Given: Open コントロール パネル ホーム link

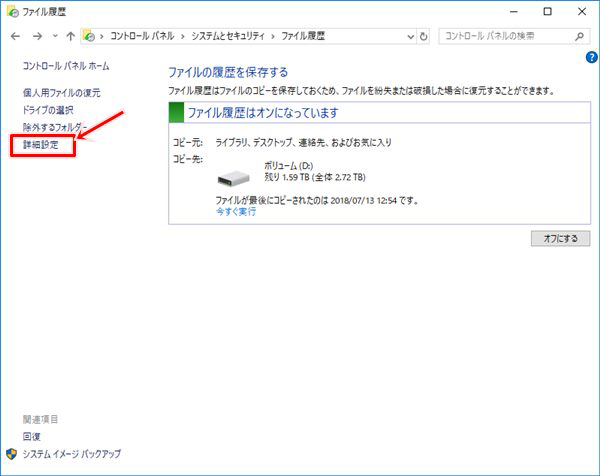Looking at the screenshot, I should 66,66.
